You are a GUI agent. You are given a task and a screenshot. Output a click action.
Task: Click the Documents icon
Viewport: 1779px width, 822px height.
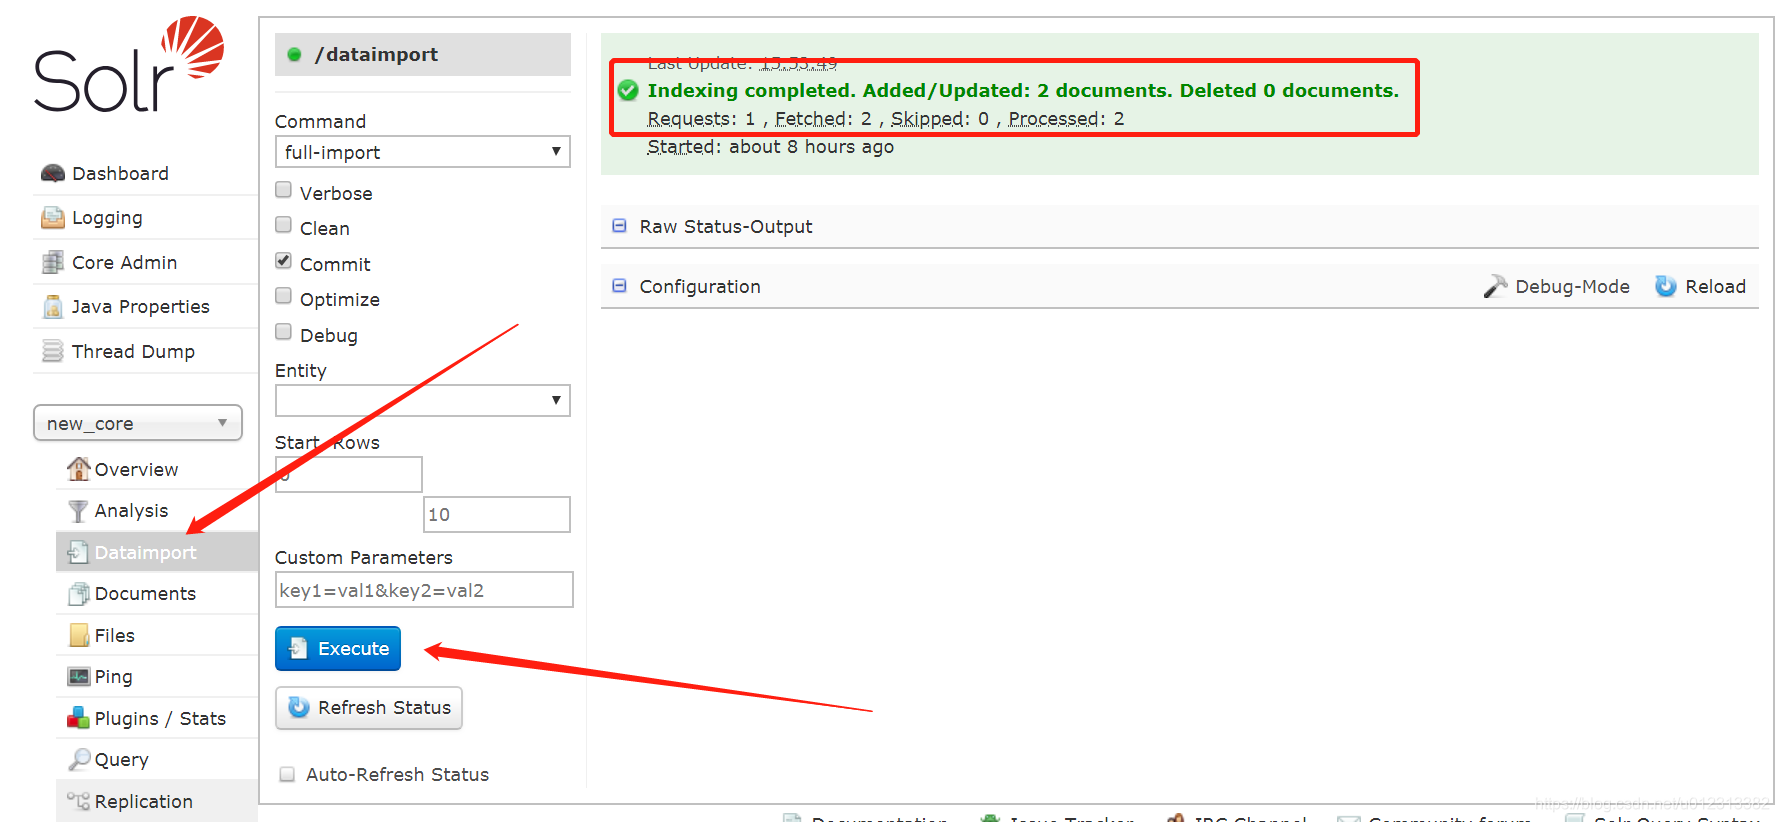pos(78,594)
